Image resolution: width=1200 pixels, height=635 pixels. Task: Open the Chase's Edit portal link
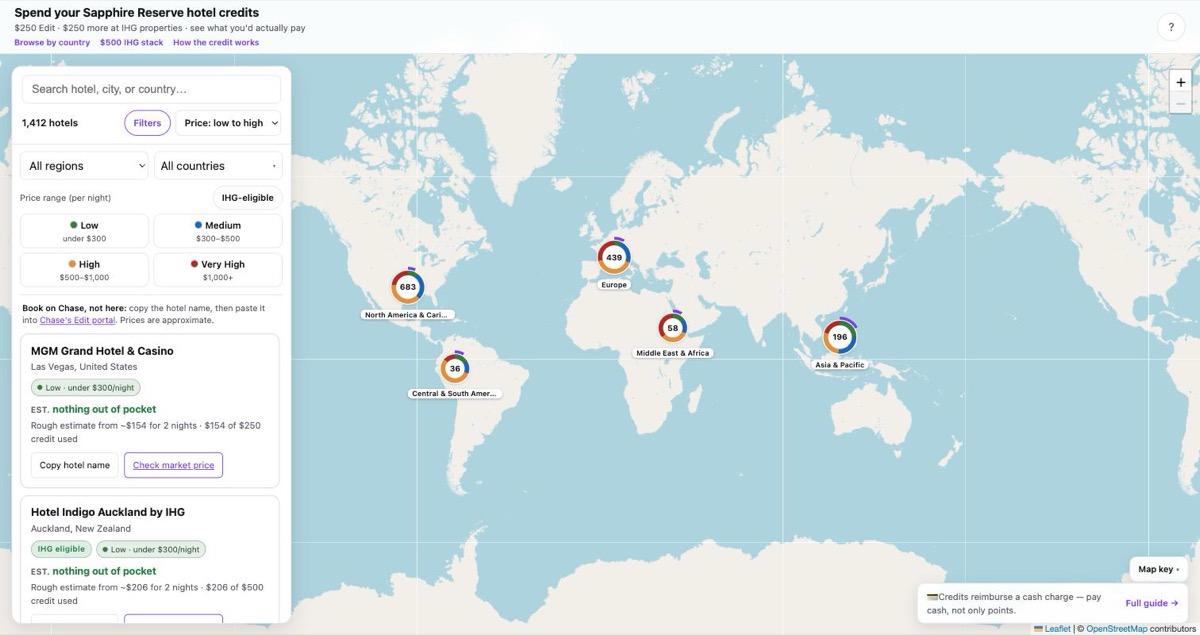tap(77, 320)
